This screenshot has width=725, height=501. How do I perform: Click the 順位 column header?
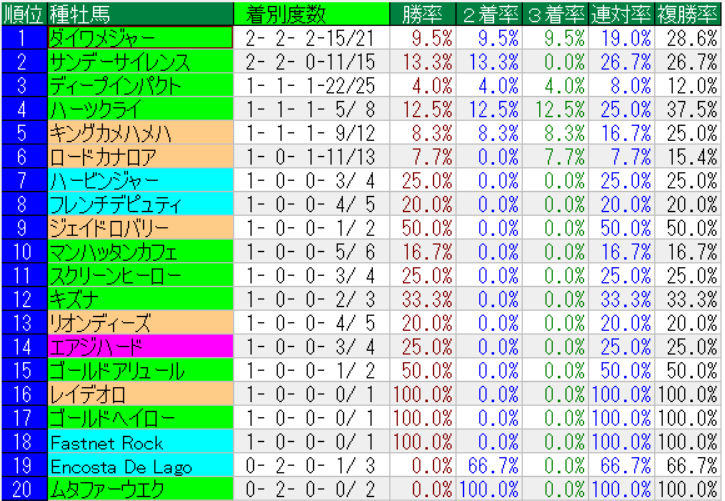pyautogui.click(x=23, y=13)
